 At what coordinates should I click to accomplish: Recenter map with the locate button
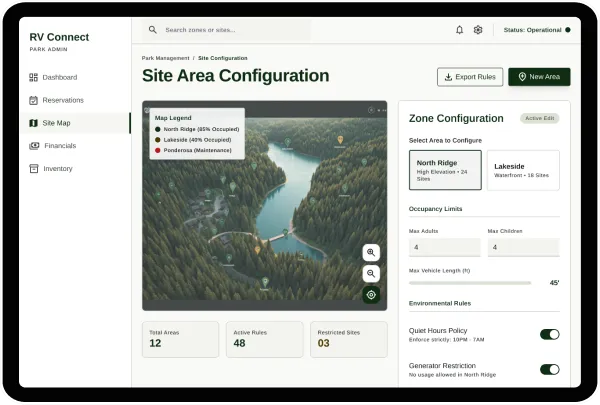tap(371, 295)
